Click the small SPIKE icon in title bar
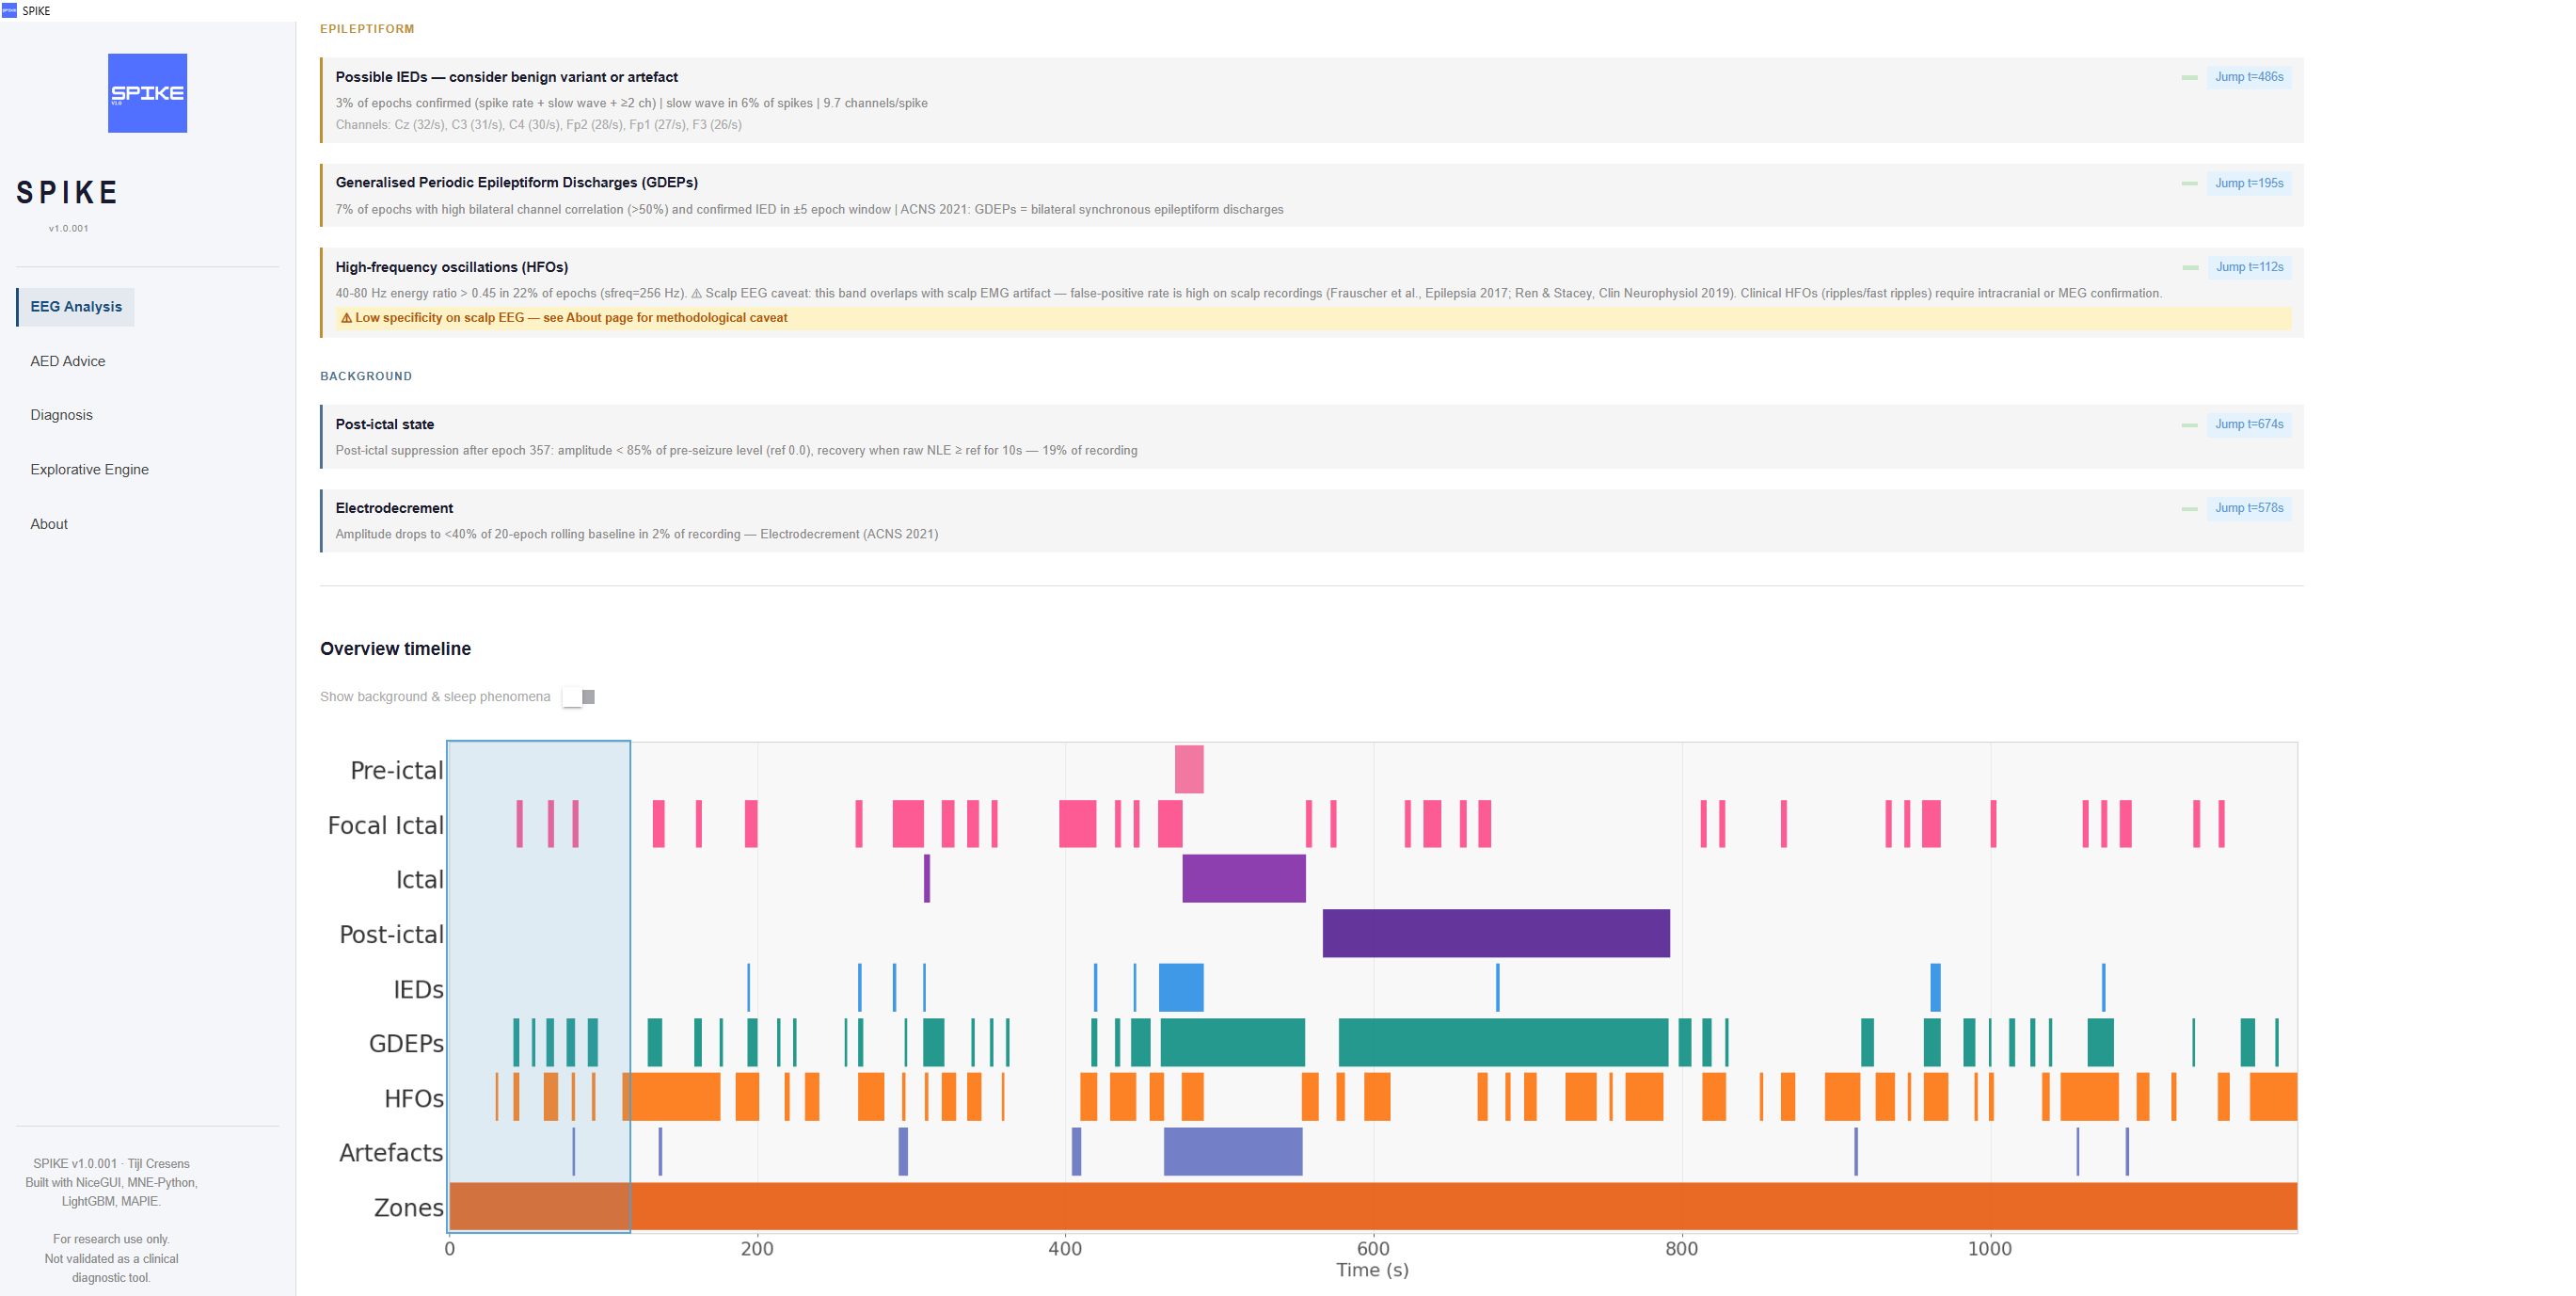 pos(9,10)
